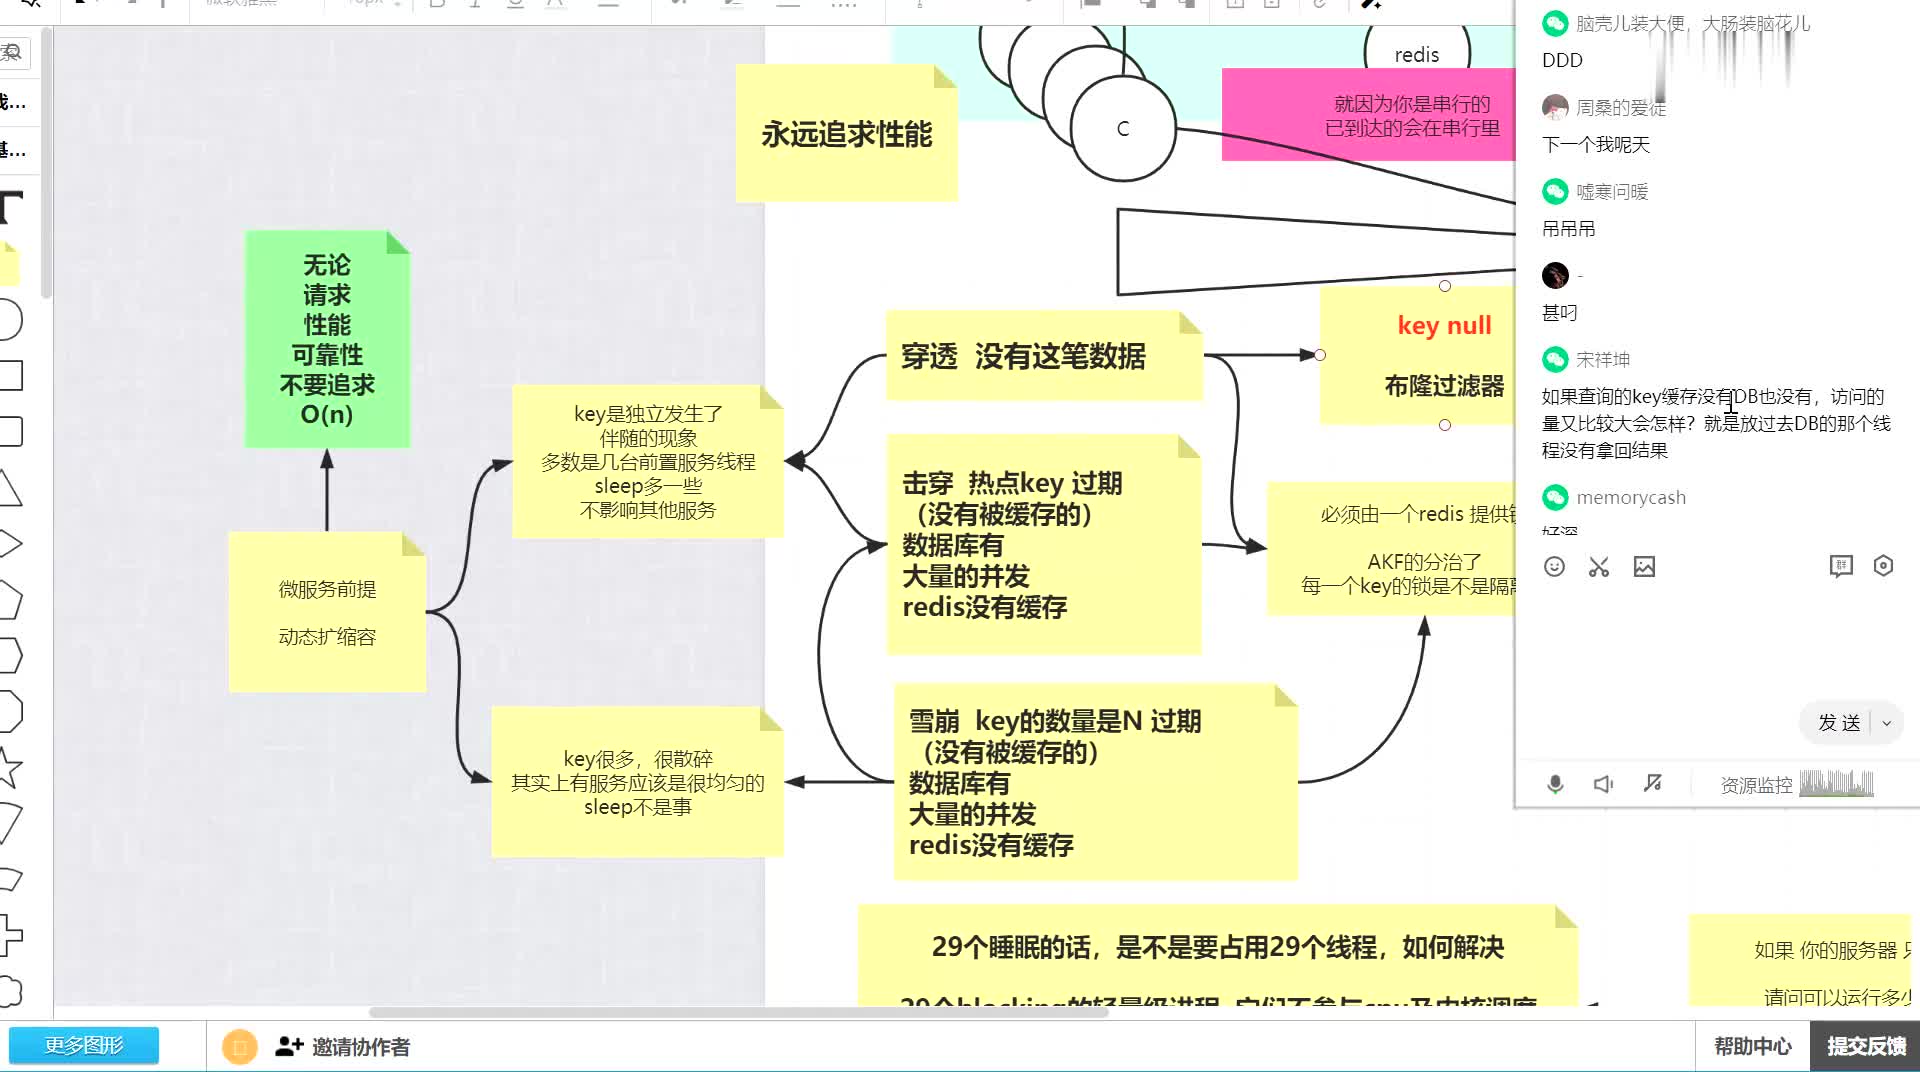
Task: Click chat user name 宋祥坤
Action: pyautogui.click(x=1603, y=359)
